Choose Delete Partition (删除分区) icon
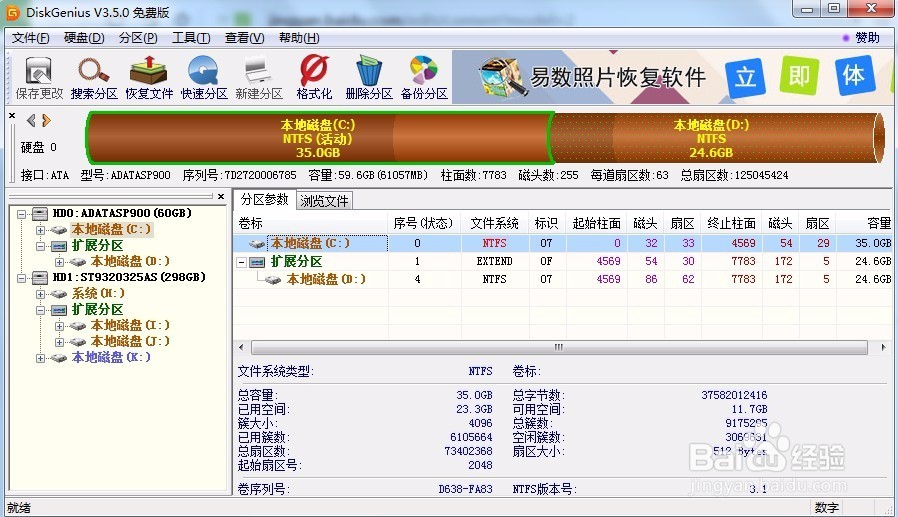Screen dimensions: 898x517 pos(369,78)
